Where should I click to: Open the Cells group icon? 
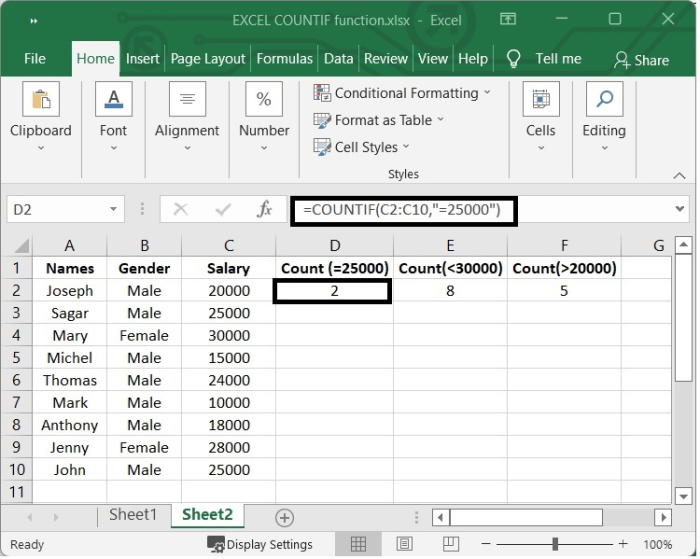click(540, 100)
